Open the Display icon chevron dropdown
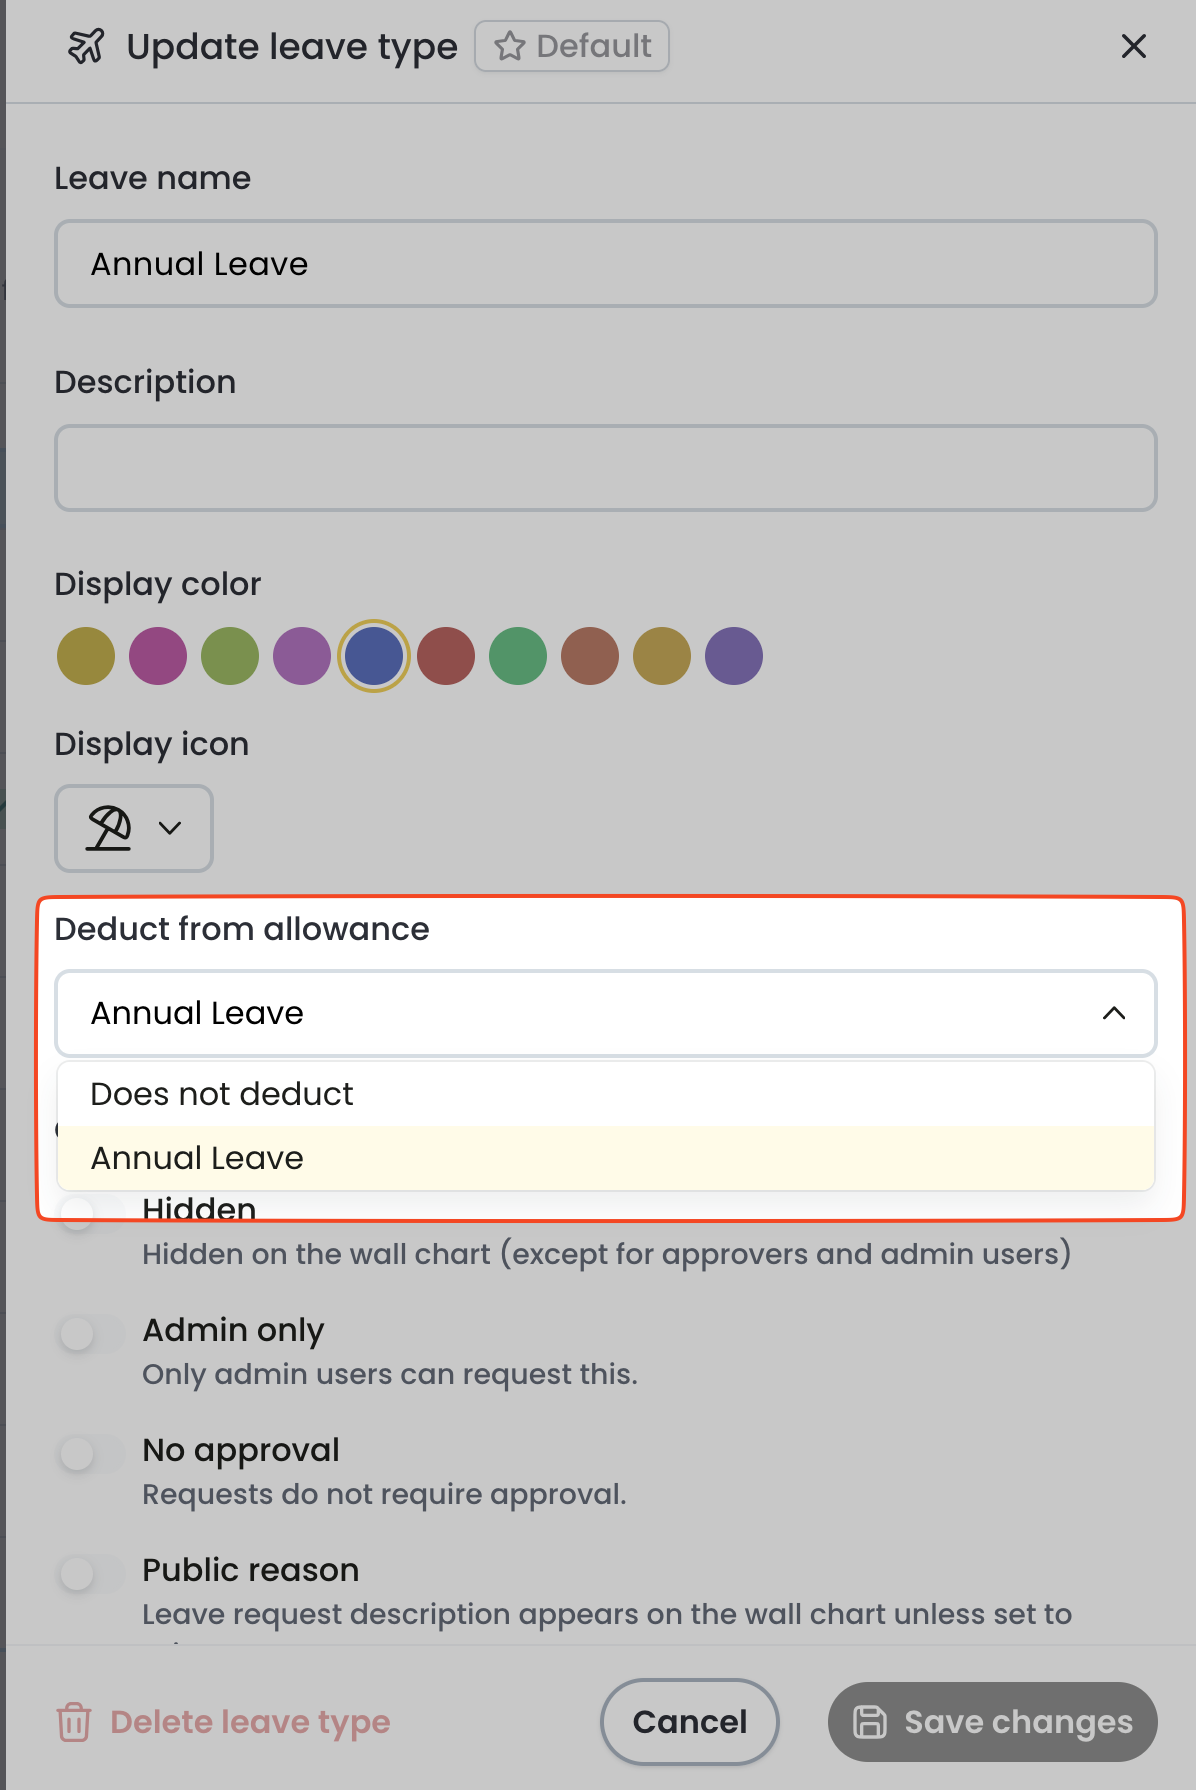 pyautogui.click(x=170, y=828)
